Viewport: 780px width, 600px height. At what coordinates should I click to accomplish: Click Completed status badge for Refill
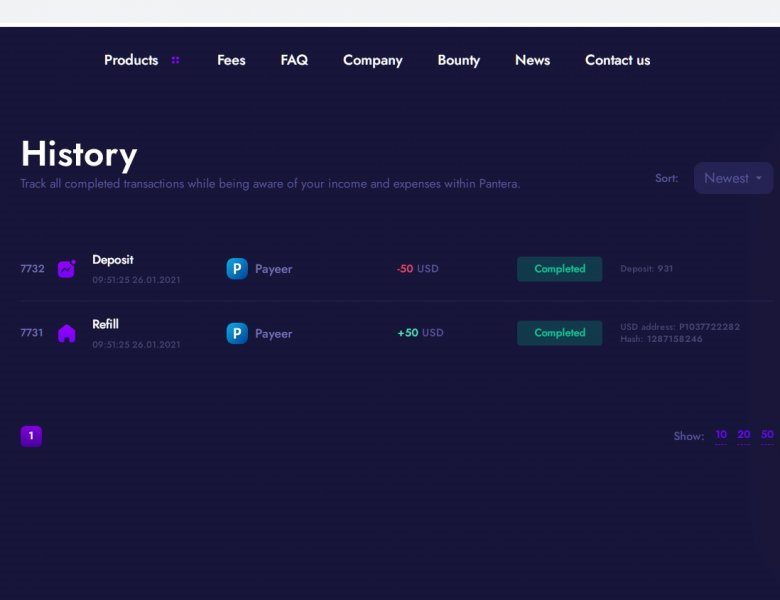coord(560,333)
